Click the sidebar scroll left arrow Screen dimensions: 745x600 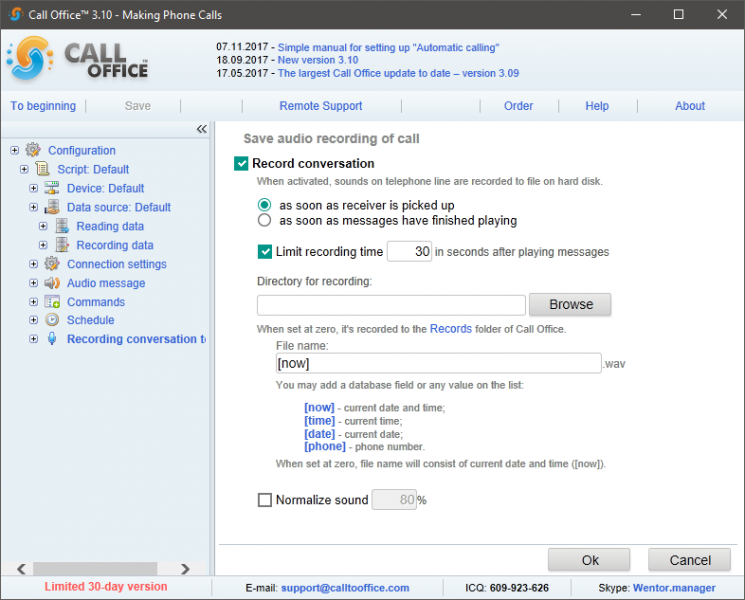pyautogui.click(x=21, y=569)
